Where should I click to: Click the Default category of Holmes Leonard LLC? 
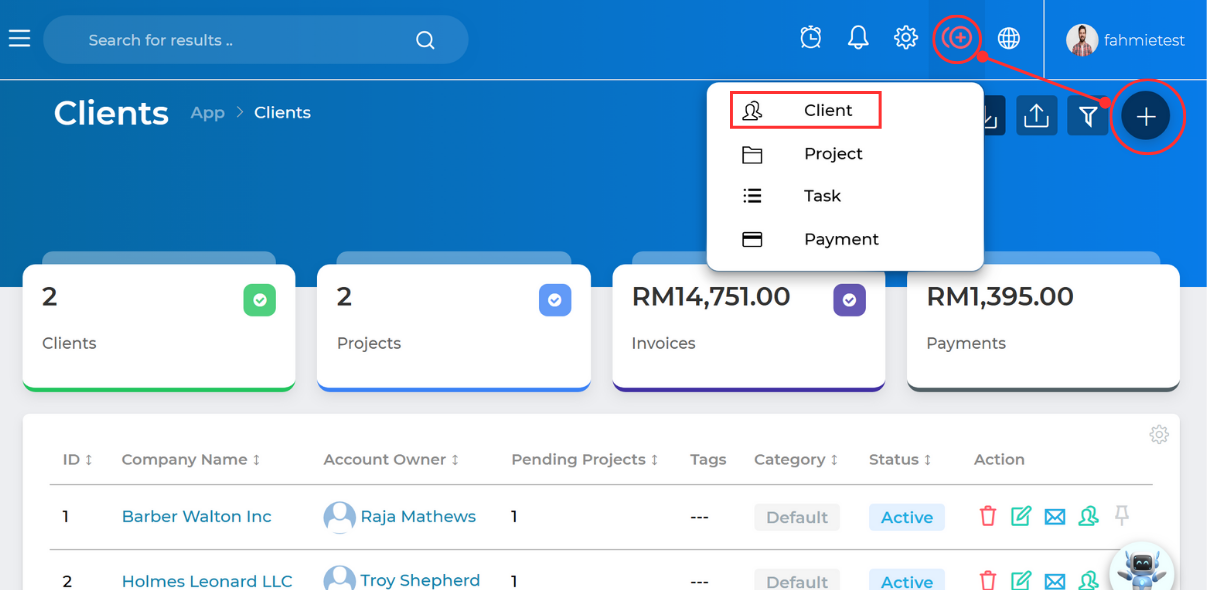click(797, 581)
